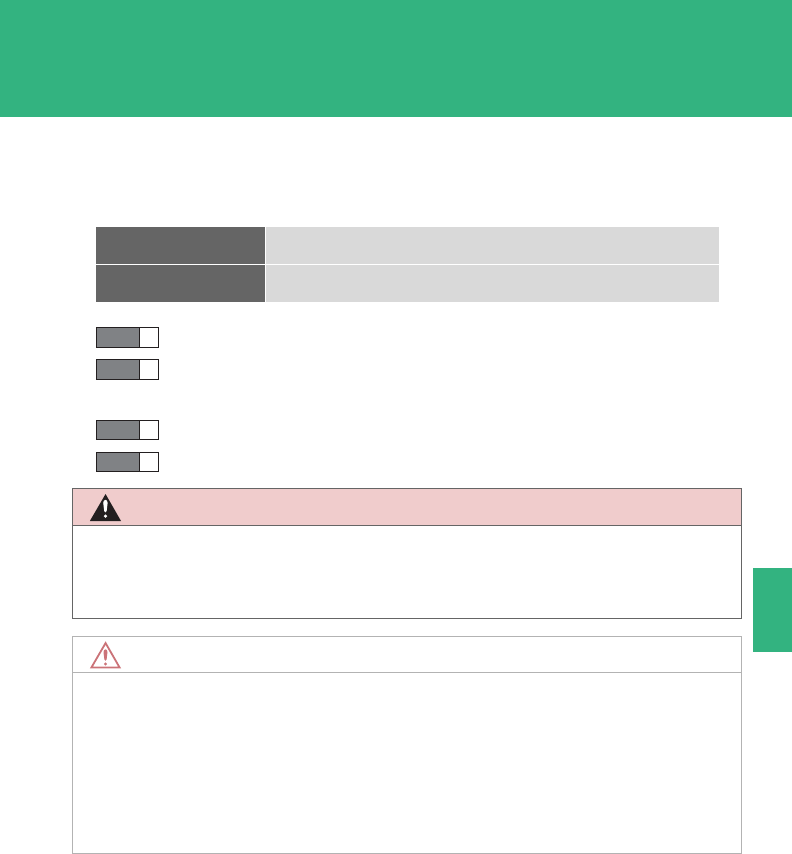Click inside the caution box body area
This screenshot has height=854, width=792.
(x=406, y=762)
